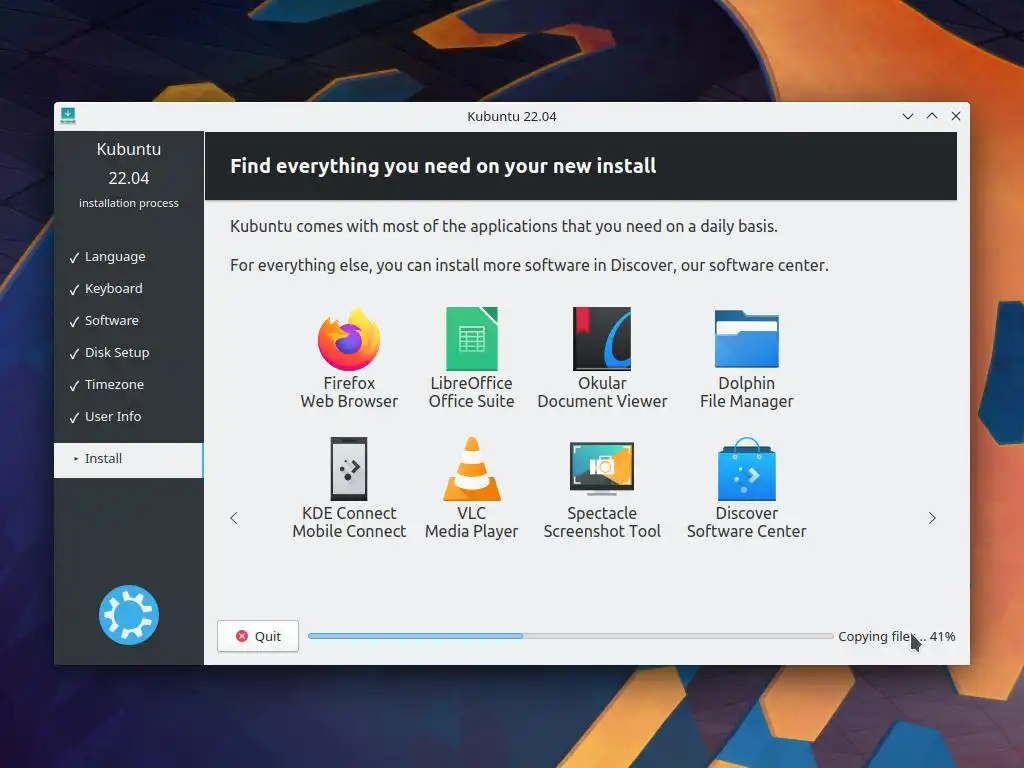Select the Dolphin File Manager folder icon

(x=746, y=339)
